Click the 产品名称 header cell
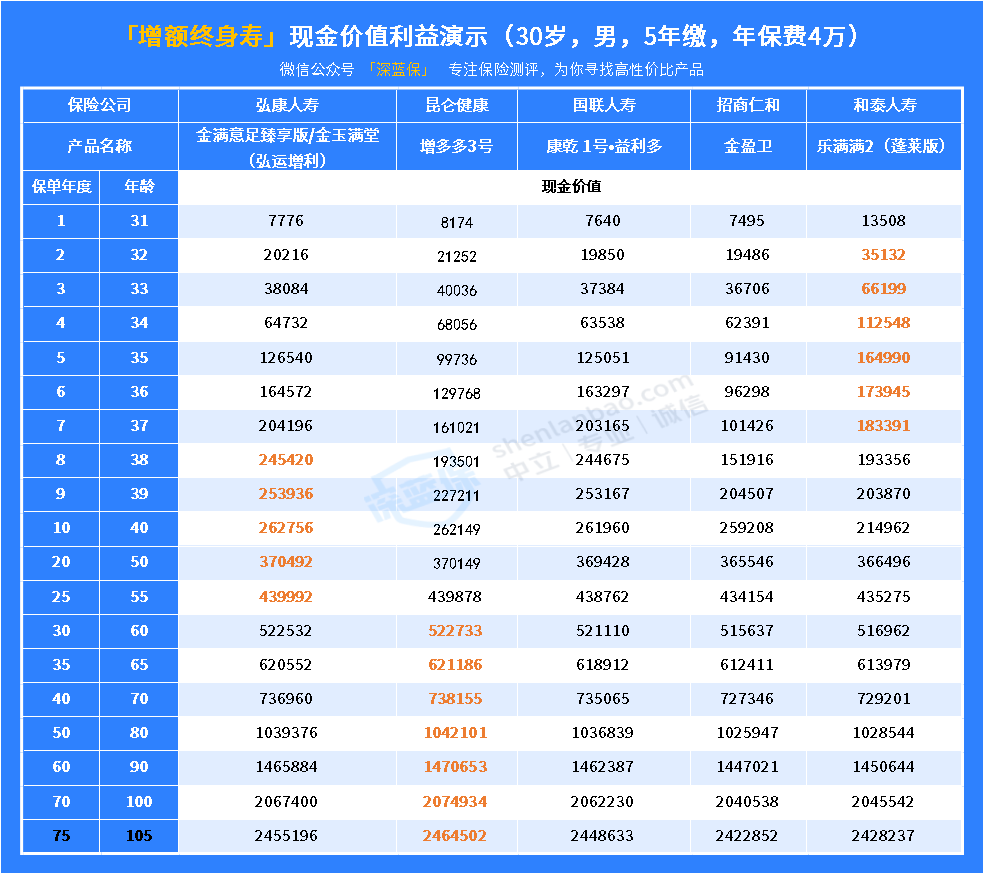This screenshot has width=985, height=873. click(100, 146)
